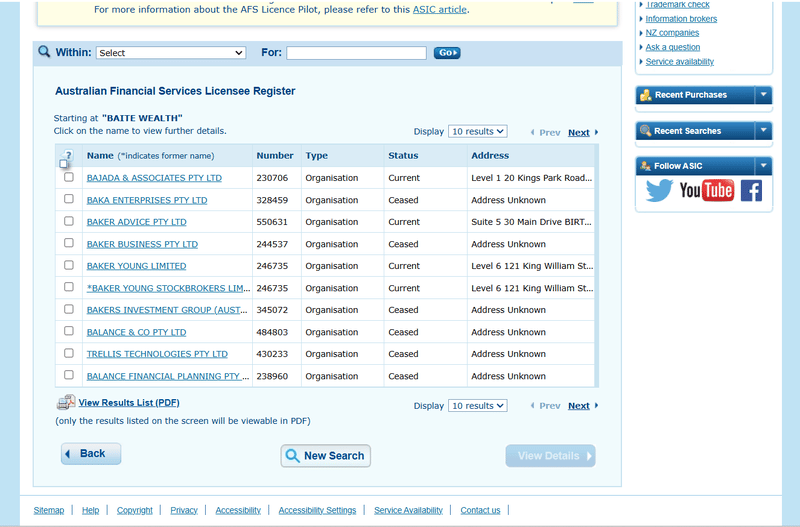
Task: Tick checkbox for BAKERS INVESTMENT GROUP row
Action: [x=69, y=309]
